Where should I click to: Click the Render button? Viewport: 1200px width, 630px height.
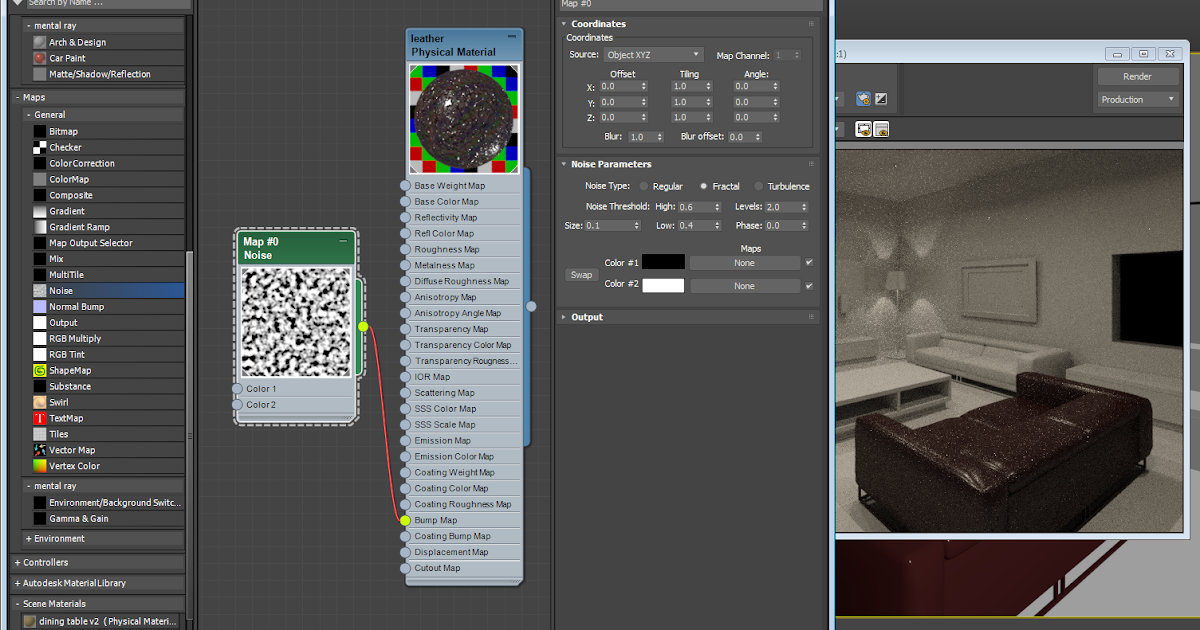pyautogui.click(x=1138, y=76)
